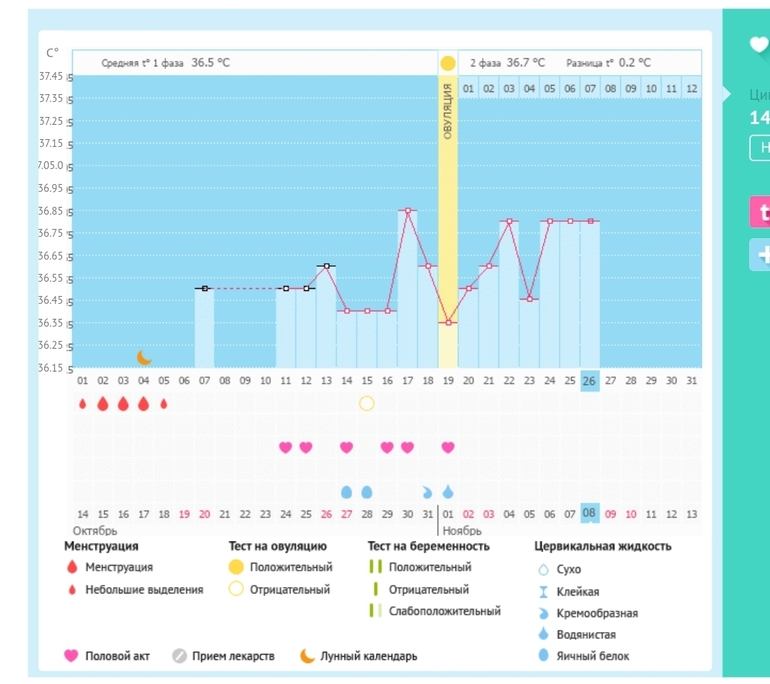Select the egg white fluid icon on day 14
Screen dimensions: 770x684
tap(346, 492)
